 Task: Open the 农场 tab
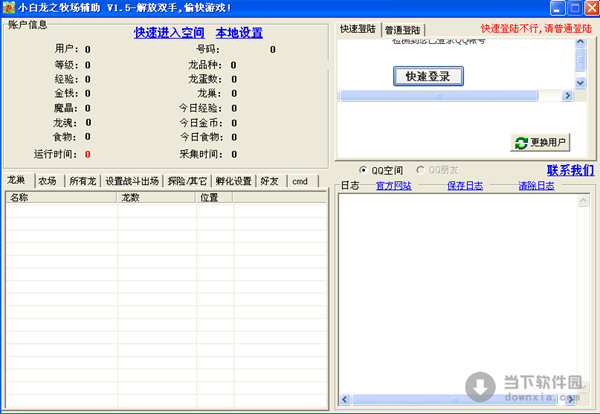47,181
